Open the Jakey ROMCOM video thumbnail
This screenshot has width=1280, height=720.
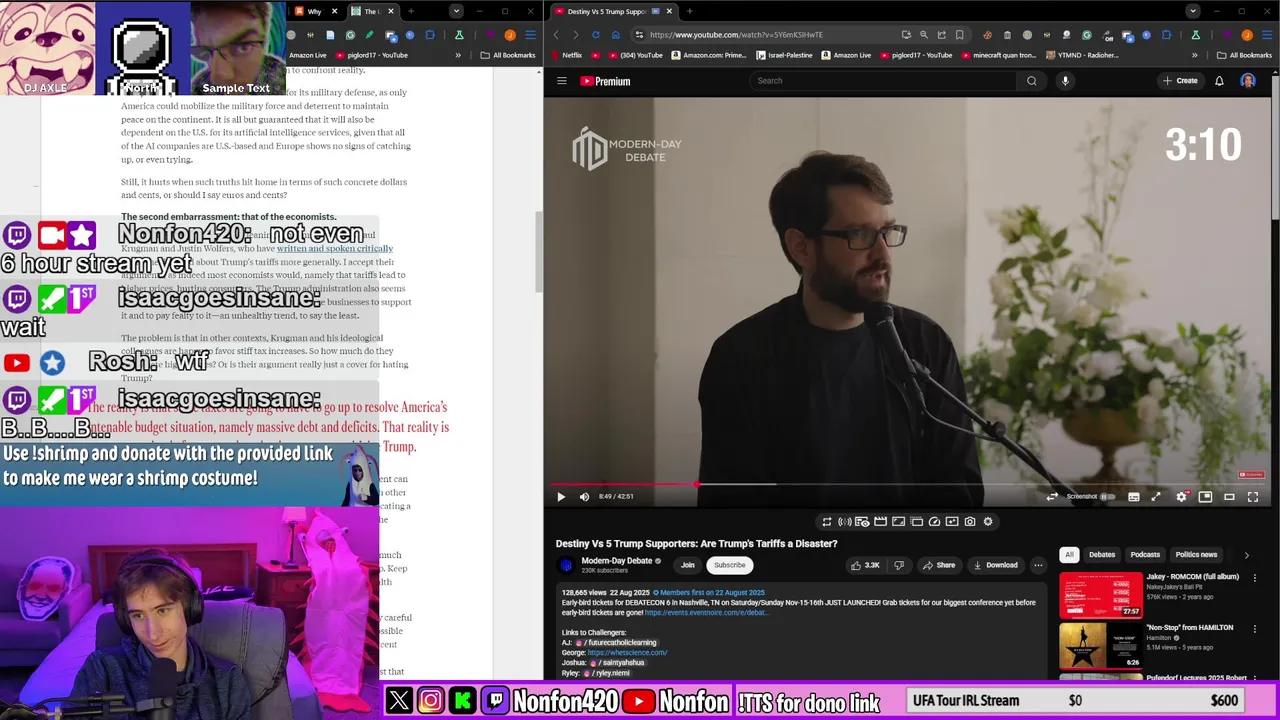click(1100, 595)
